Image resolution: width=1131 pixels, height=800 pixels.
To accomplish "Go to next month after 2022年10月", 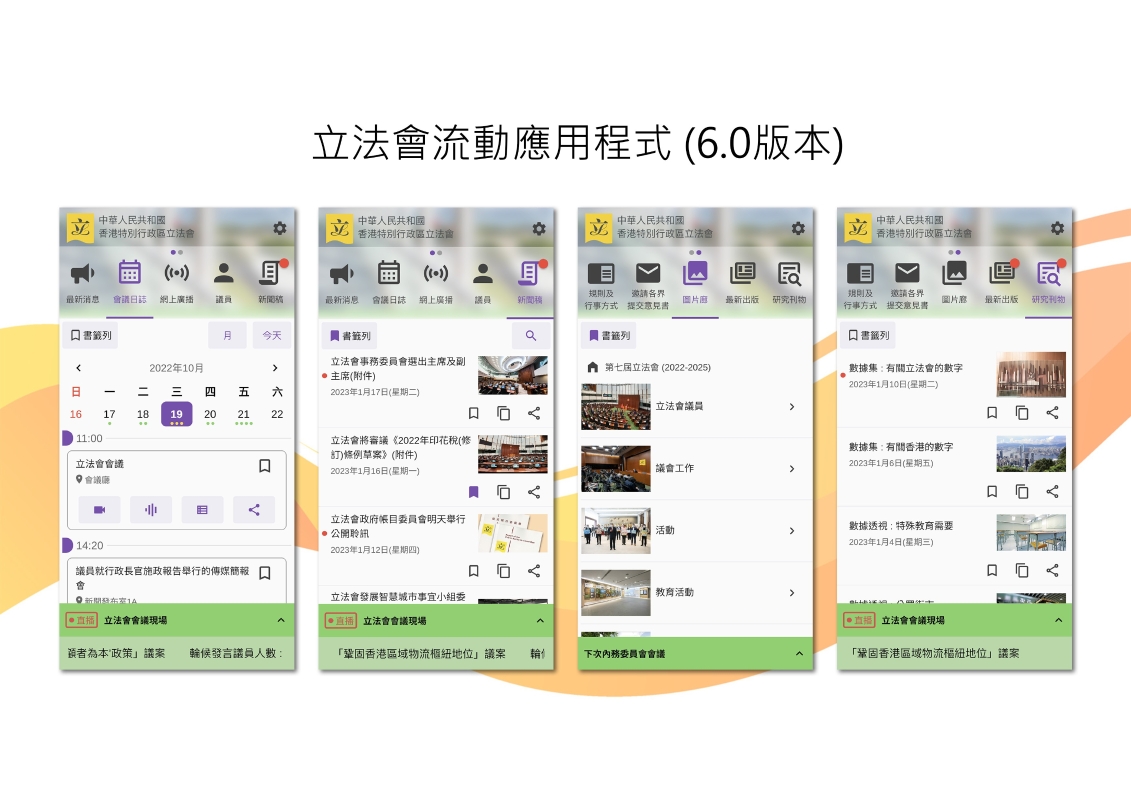I will tap(275, 368).
